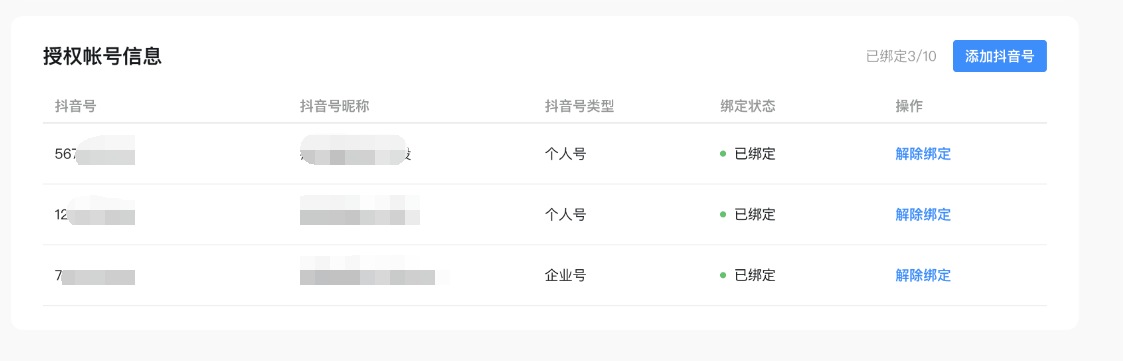The width and height of the screenshot is (1123, 361).
Task: Click the 添加抖音号 button
Action: click(999, 57)
